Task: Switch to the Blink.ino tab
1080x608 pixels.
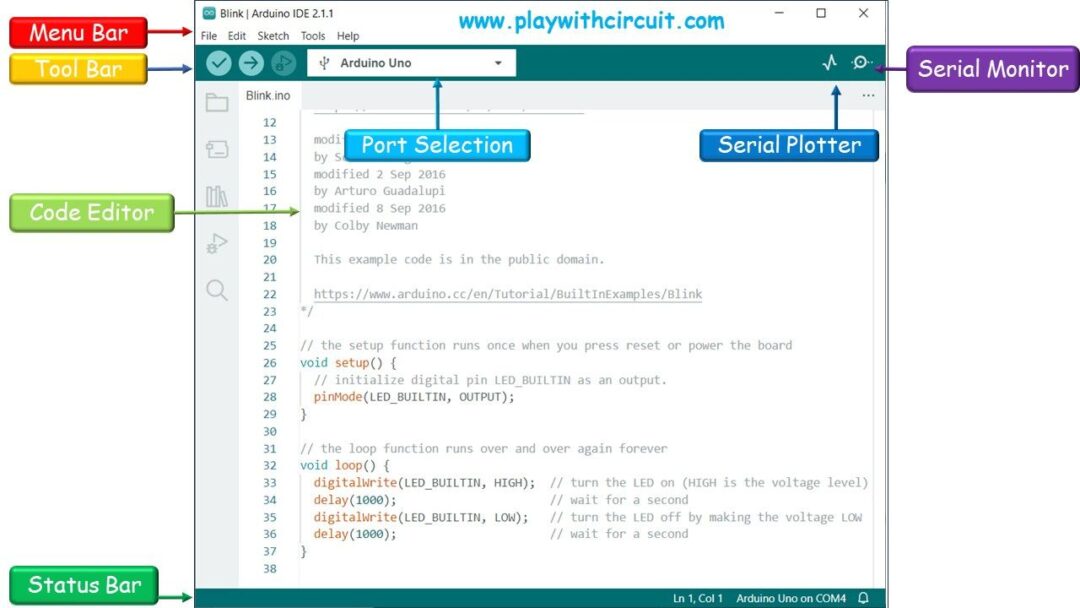Action: 267,95
